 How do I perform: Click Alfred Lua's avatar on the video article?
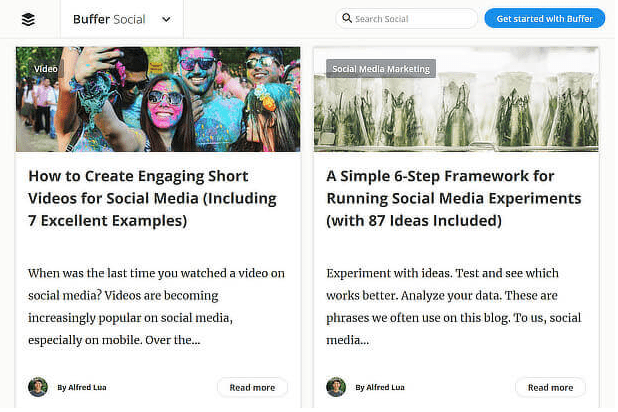(38, 387)
